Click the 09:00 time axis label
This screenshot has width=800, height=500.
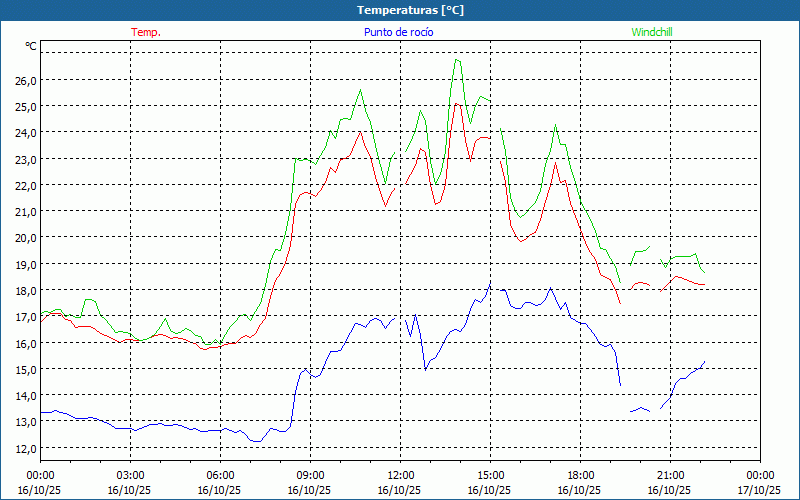click(310, 475)
